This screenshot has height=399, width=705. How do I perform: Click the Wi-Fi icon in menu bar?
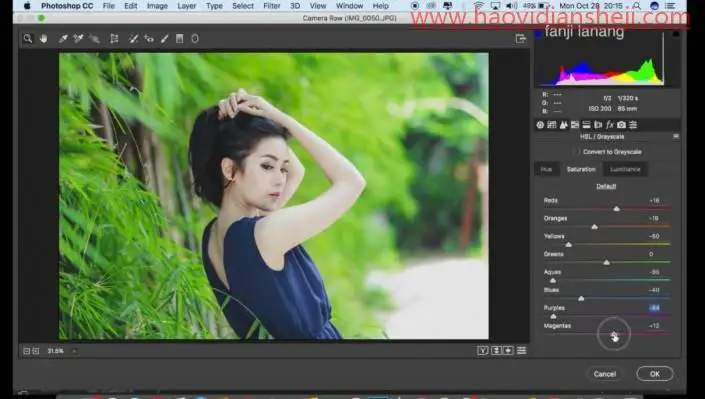tap(478, 6)
